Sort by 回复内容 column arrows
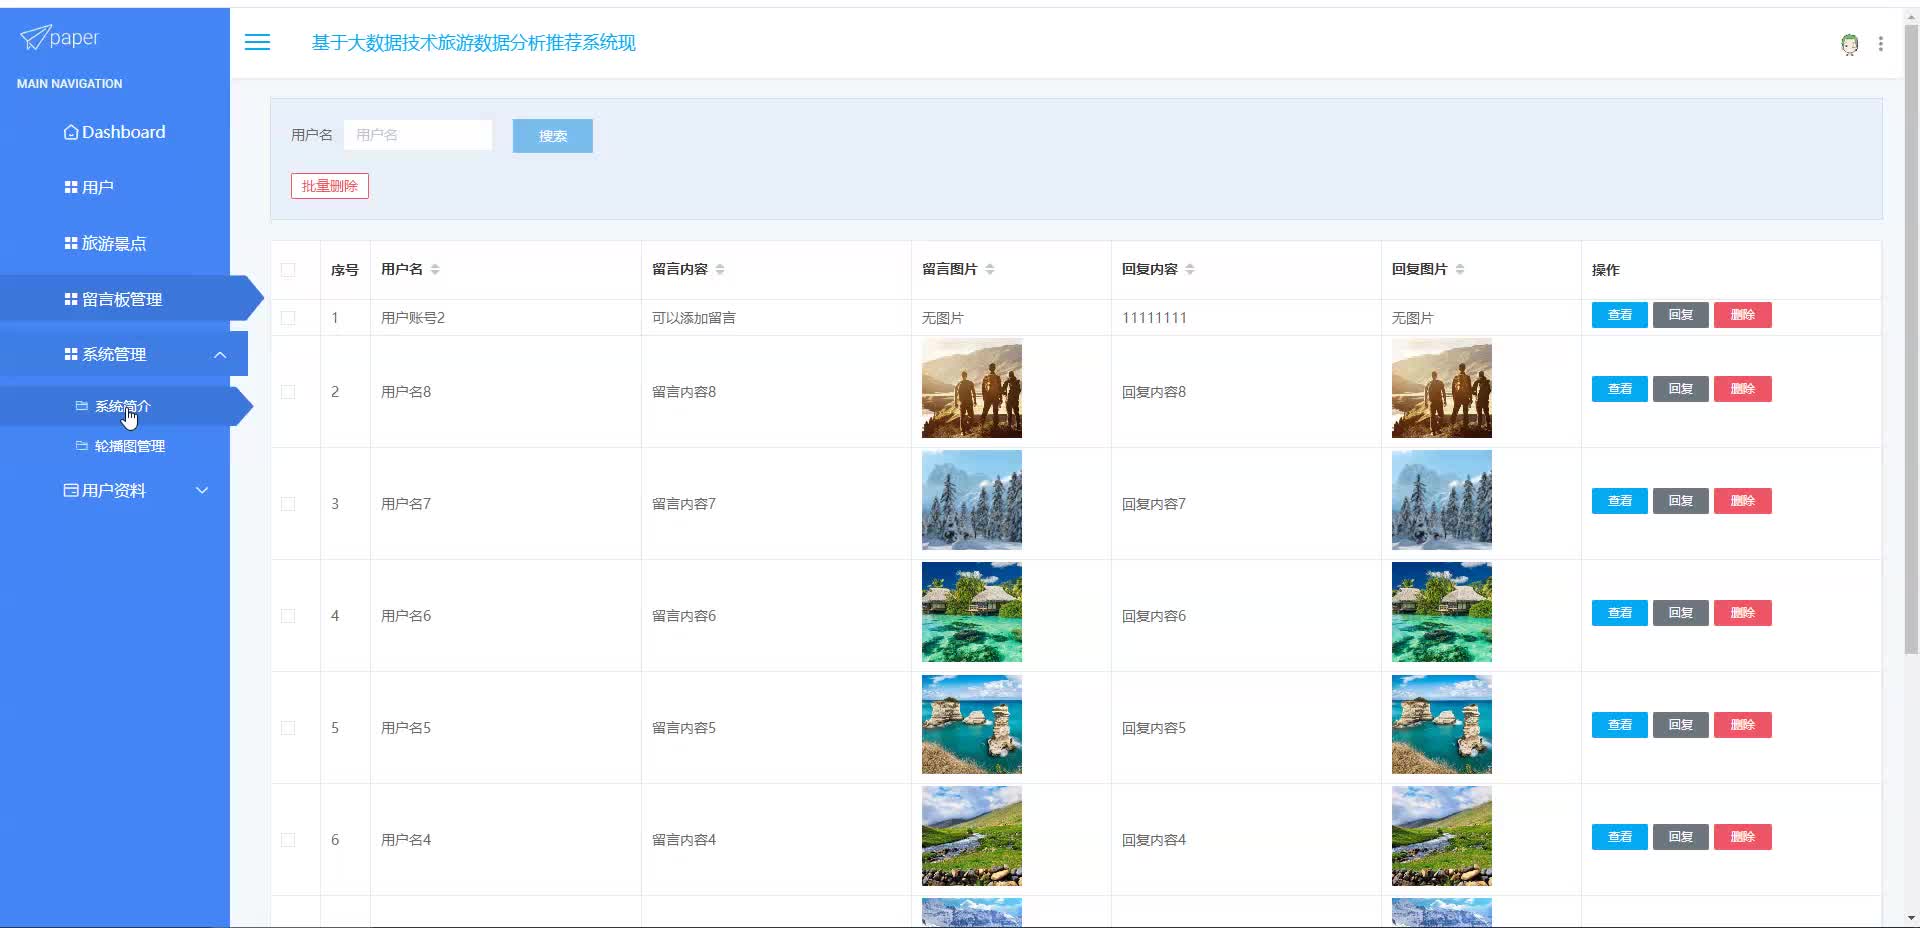1920x928 pixels. tap(1190, 269)
